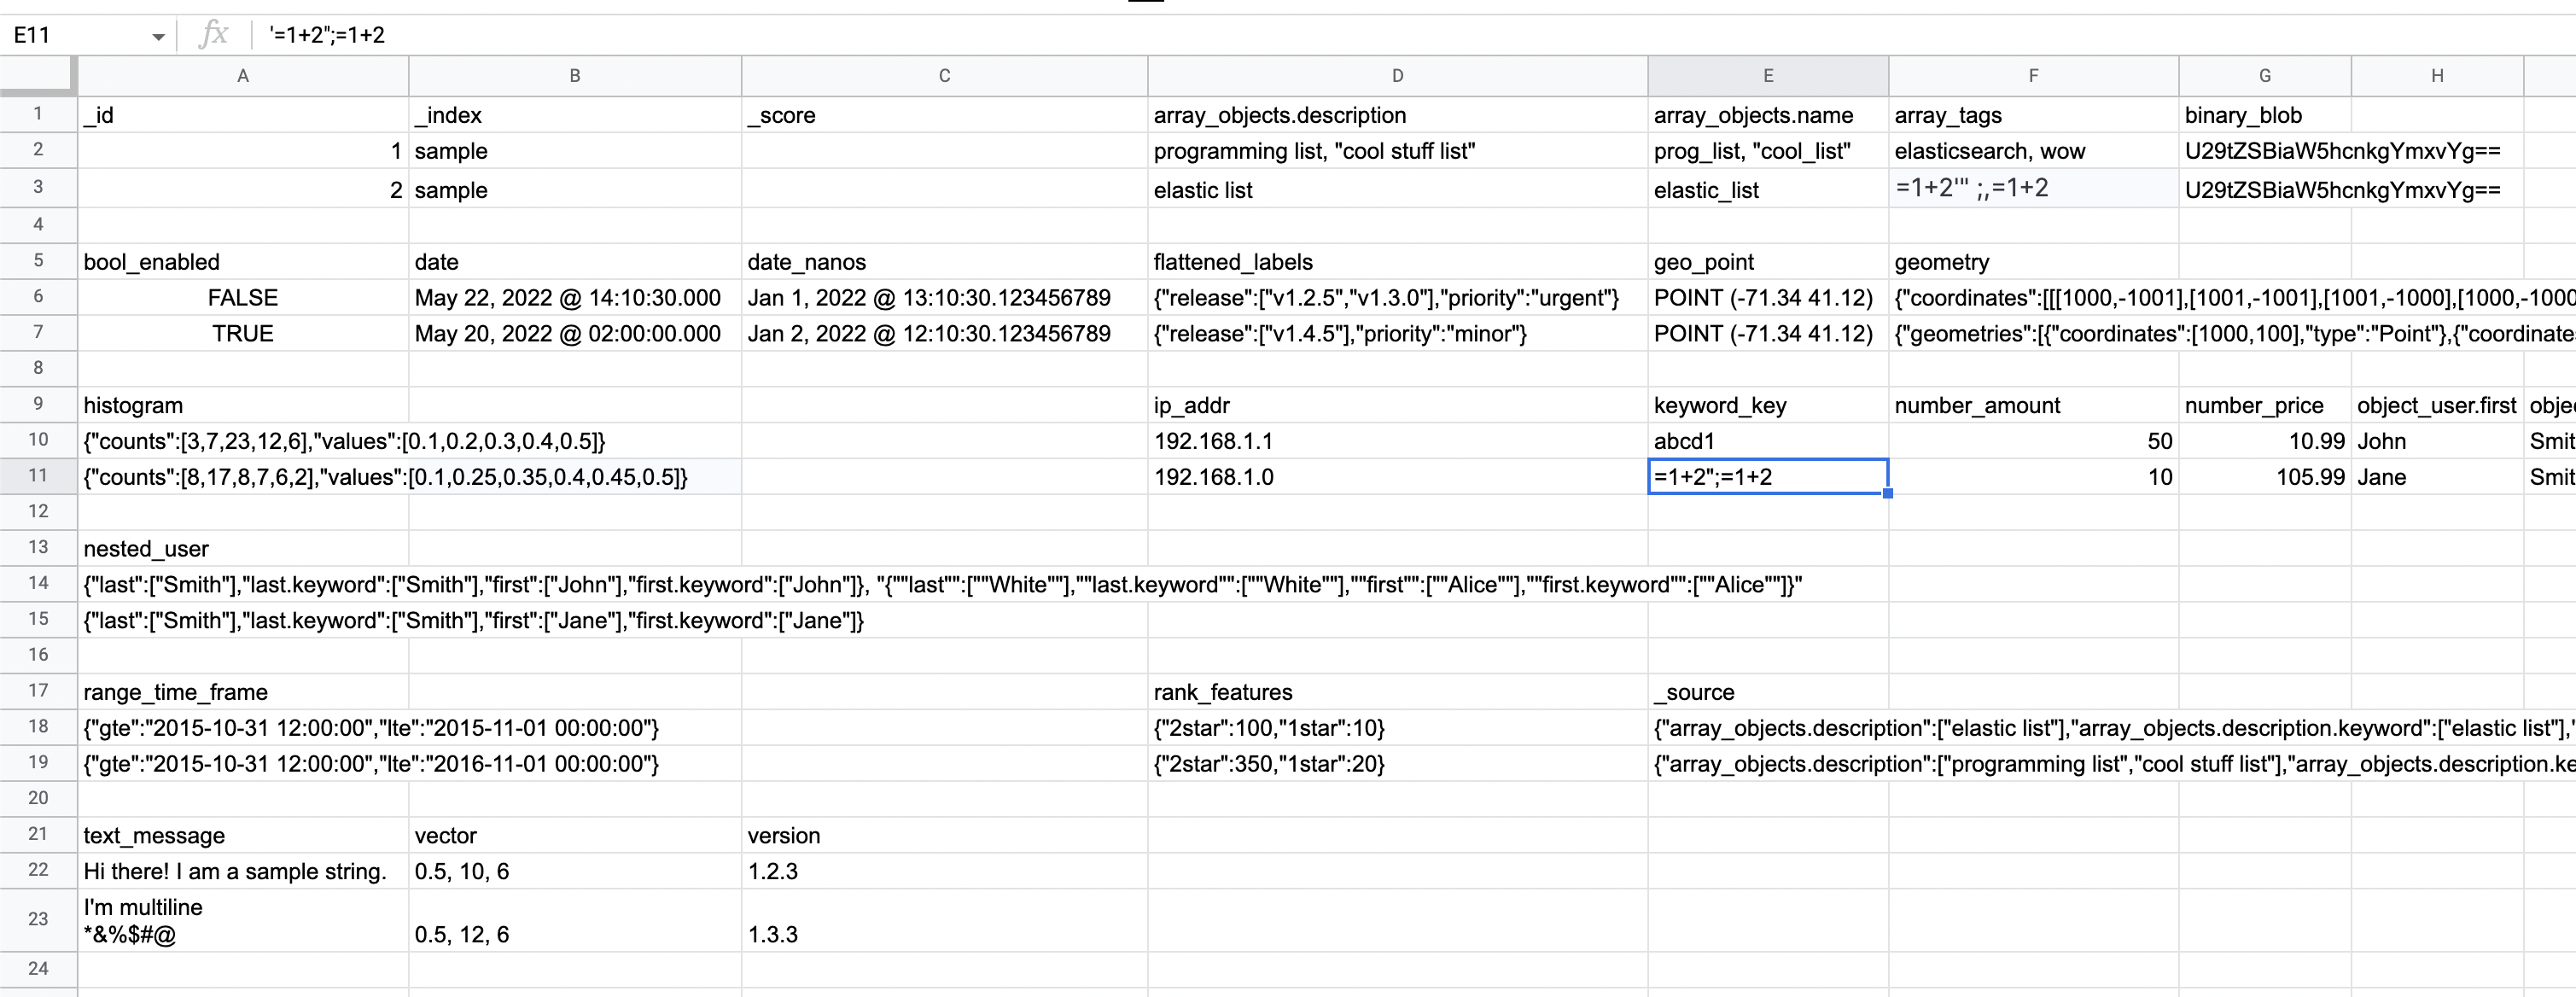Select column A header
The width and height of the screenshot is (2576, 997).
point(243,76)
